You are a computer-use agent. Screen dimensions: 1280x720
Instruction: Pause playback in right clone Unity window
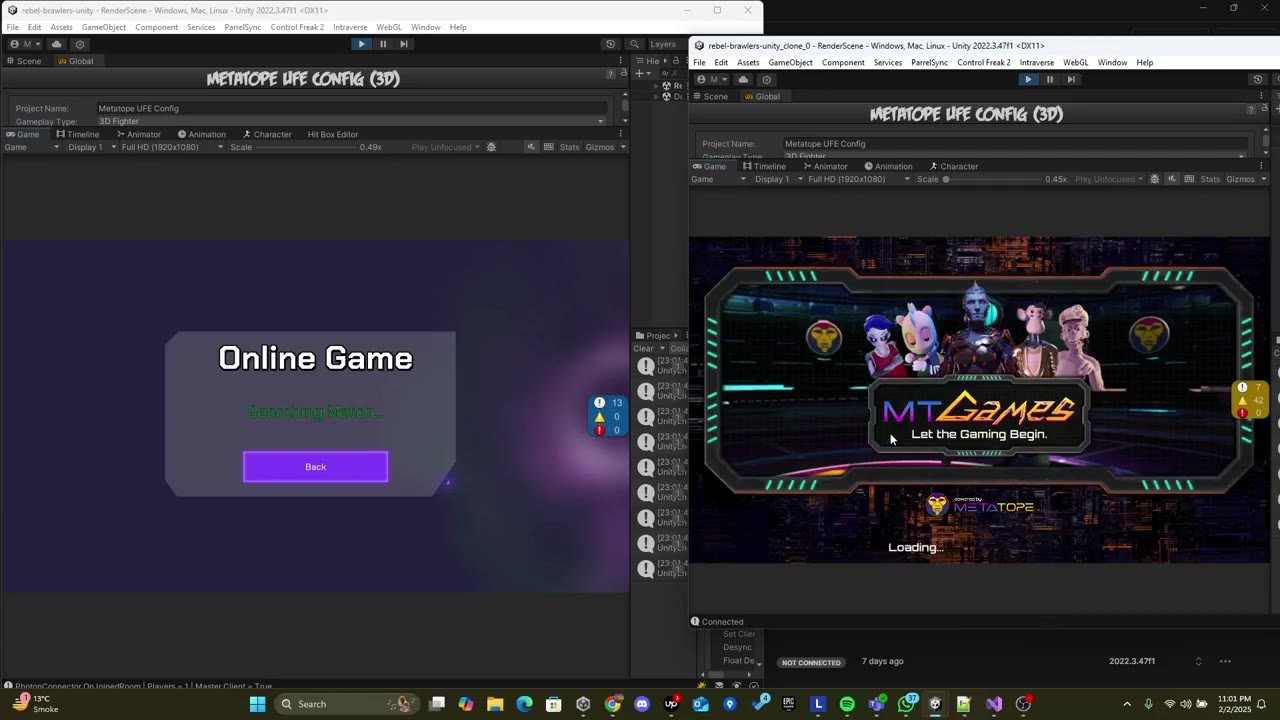point(1049,79)
